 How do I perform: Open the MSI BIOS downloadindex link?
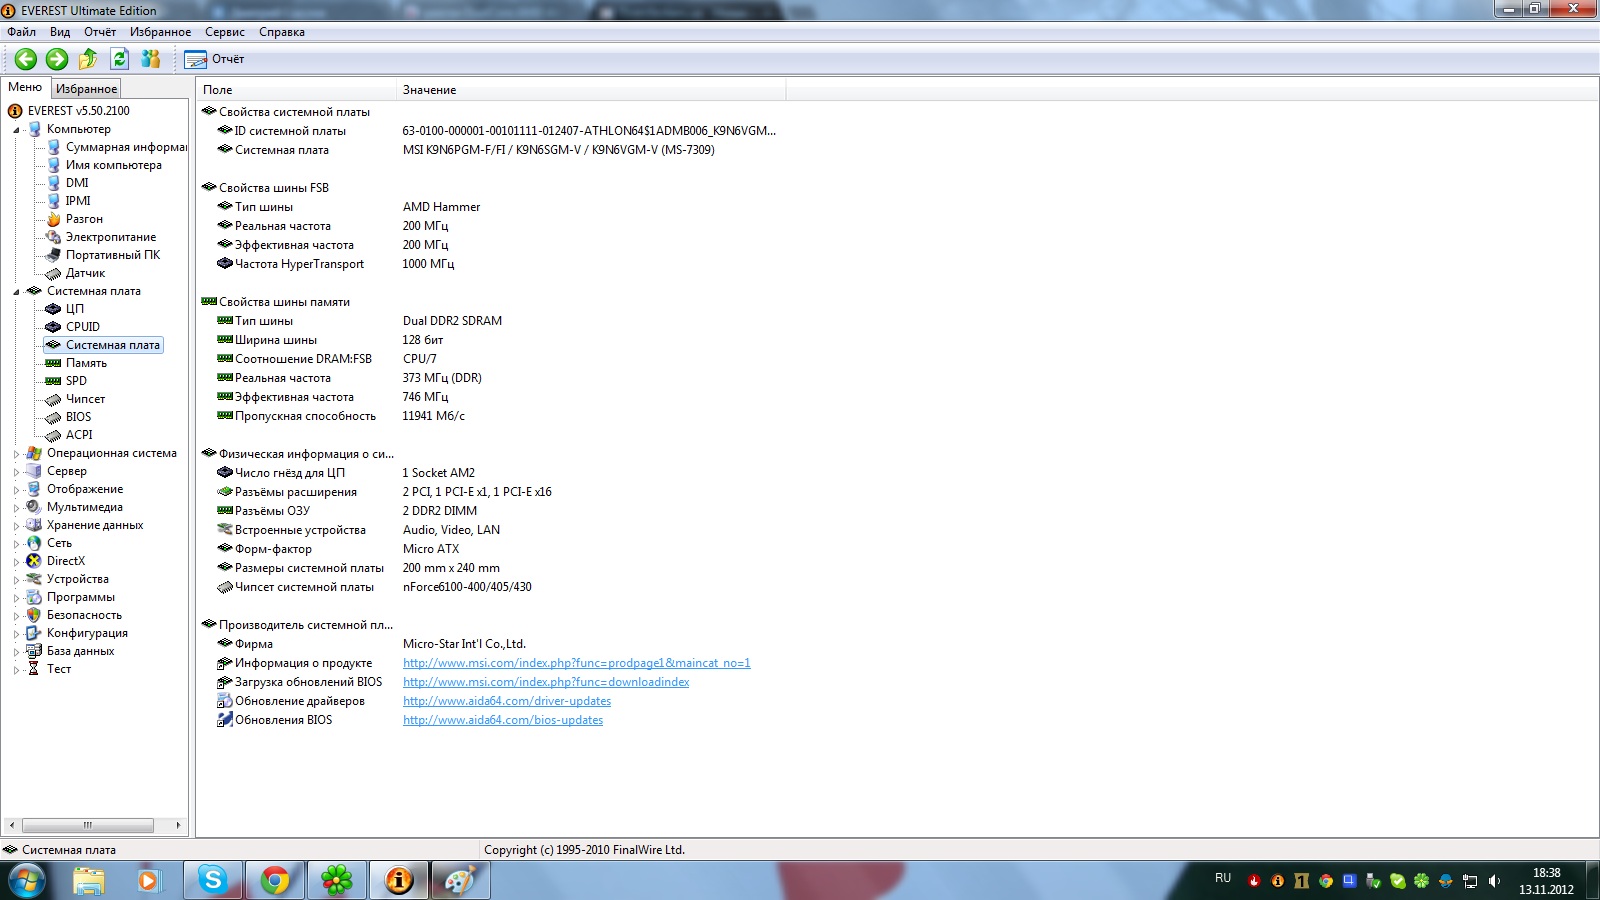pyautogui.click(x=546, y=682)
